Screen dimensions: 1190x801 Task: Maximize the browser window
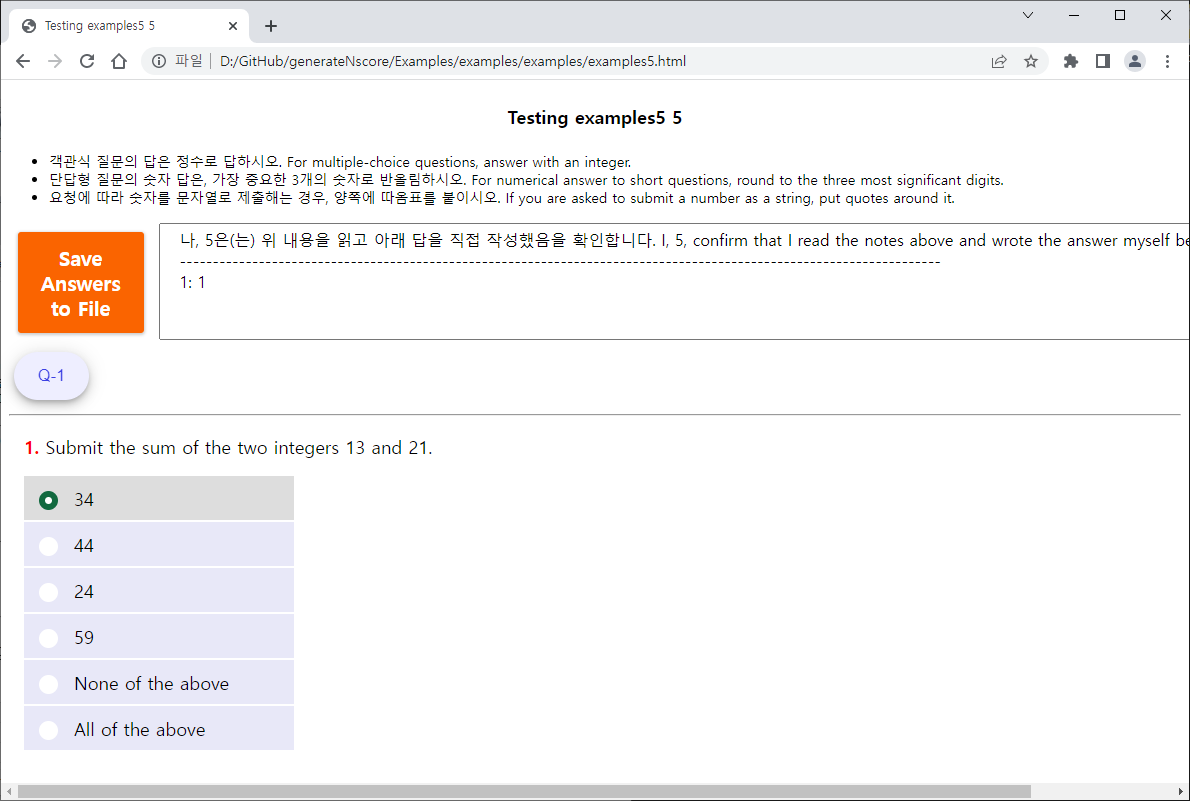[1119, 15]
